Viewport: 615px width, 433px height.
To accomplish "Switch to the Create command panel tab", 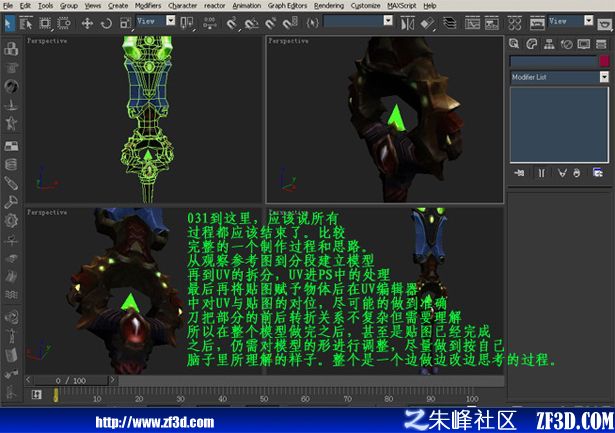I will (514, 44).
